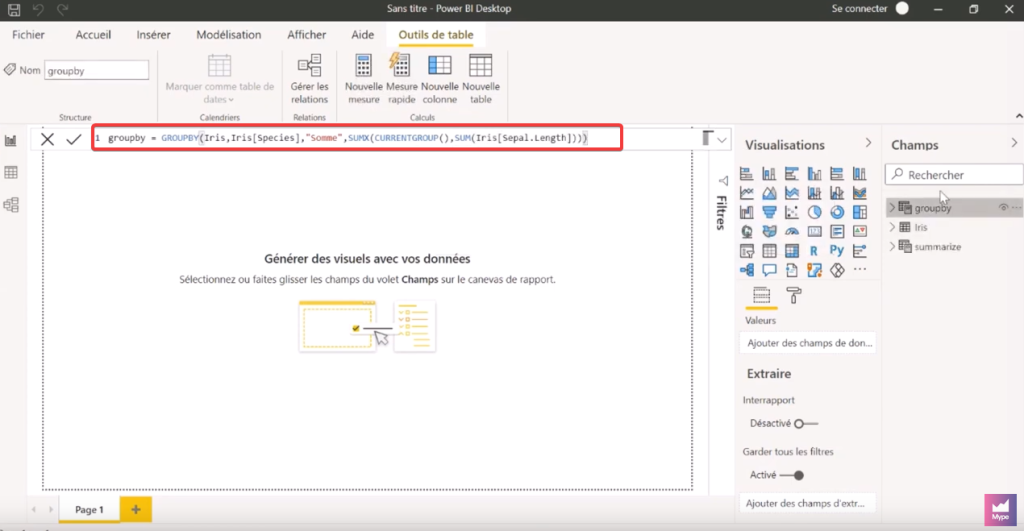The width and height of the screenshot is (1024, 531).
Task: Click the Nom input field
Action: pyautogui.click(x=96, y=71)
